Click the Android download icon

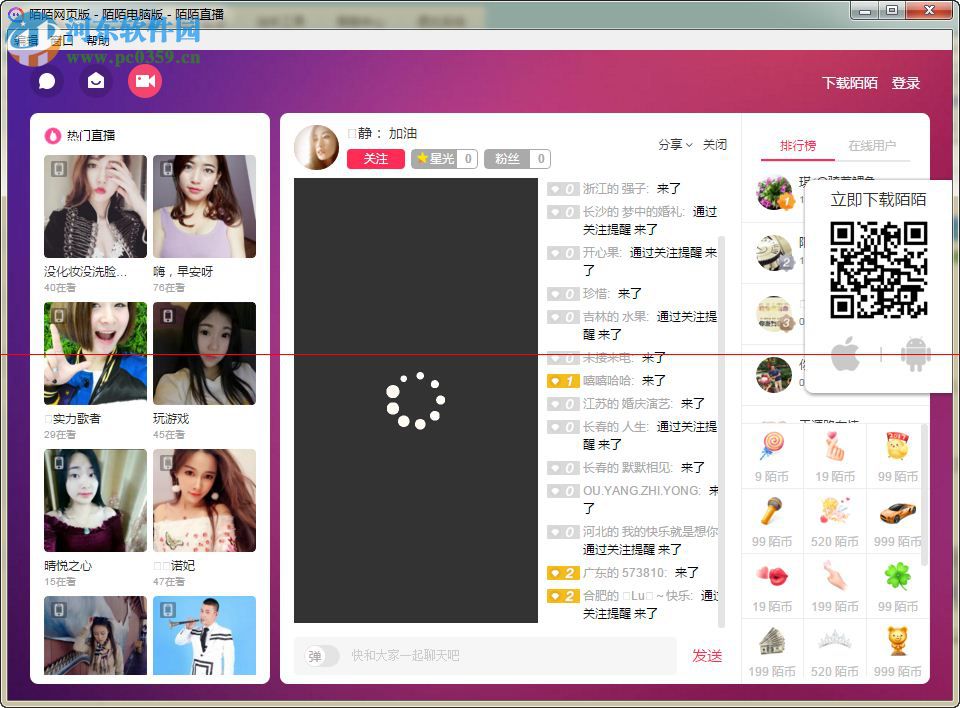point(915,354)
